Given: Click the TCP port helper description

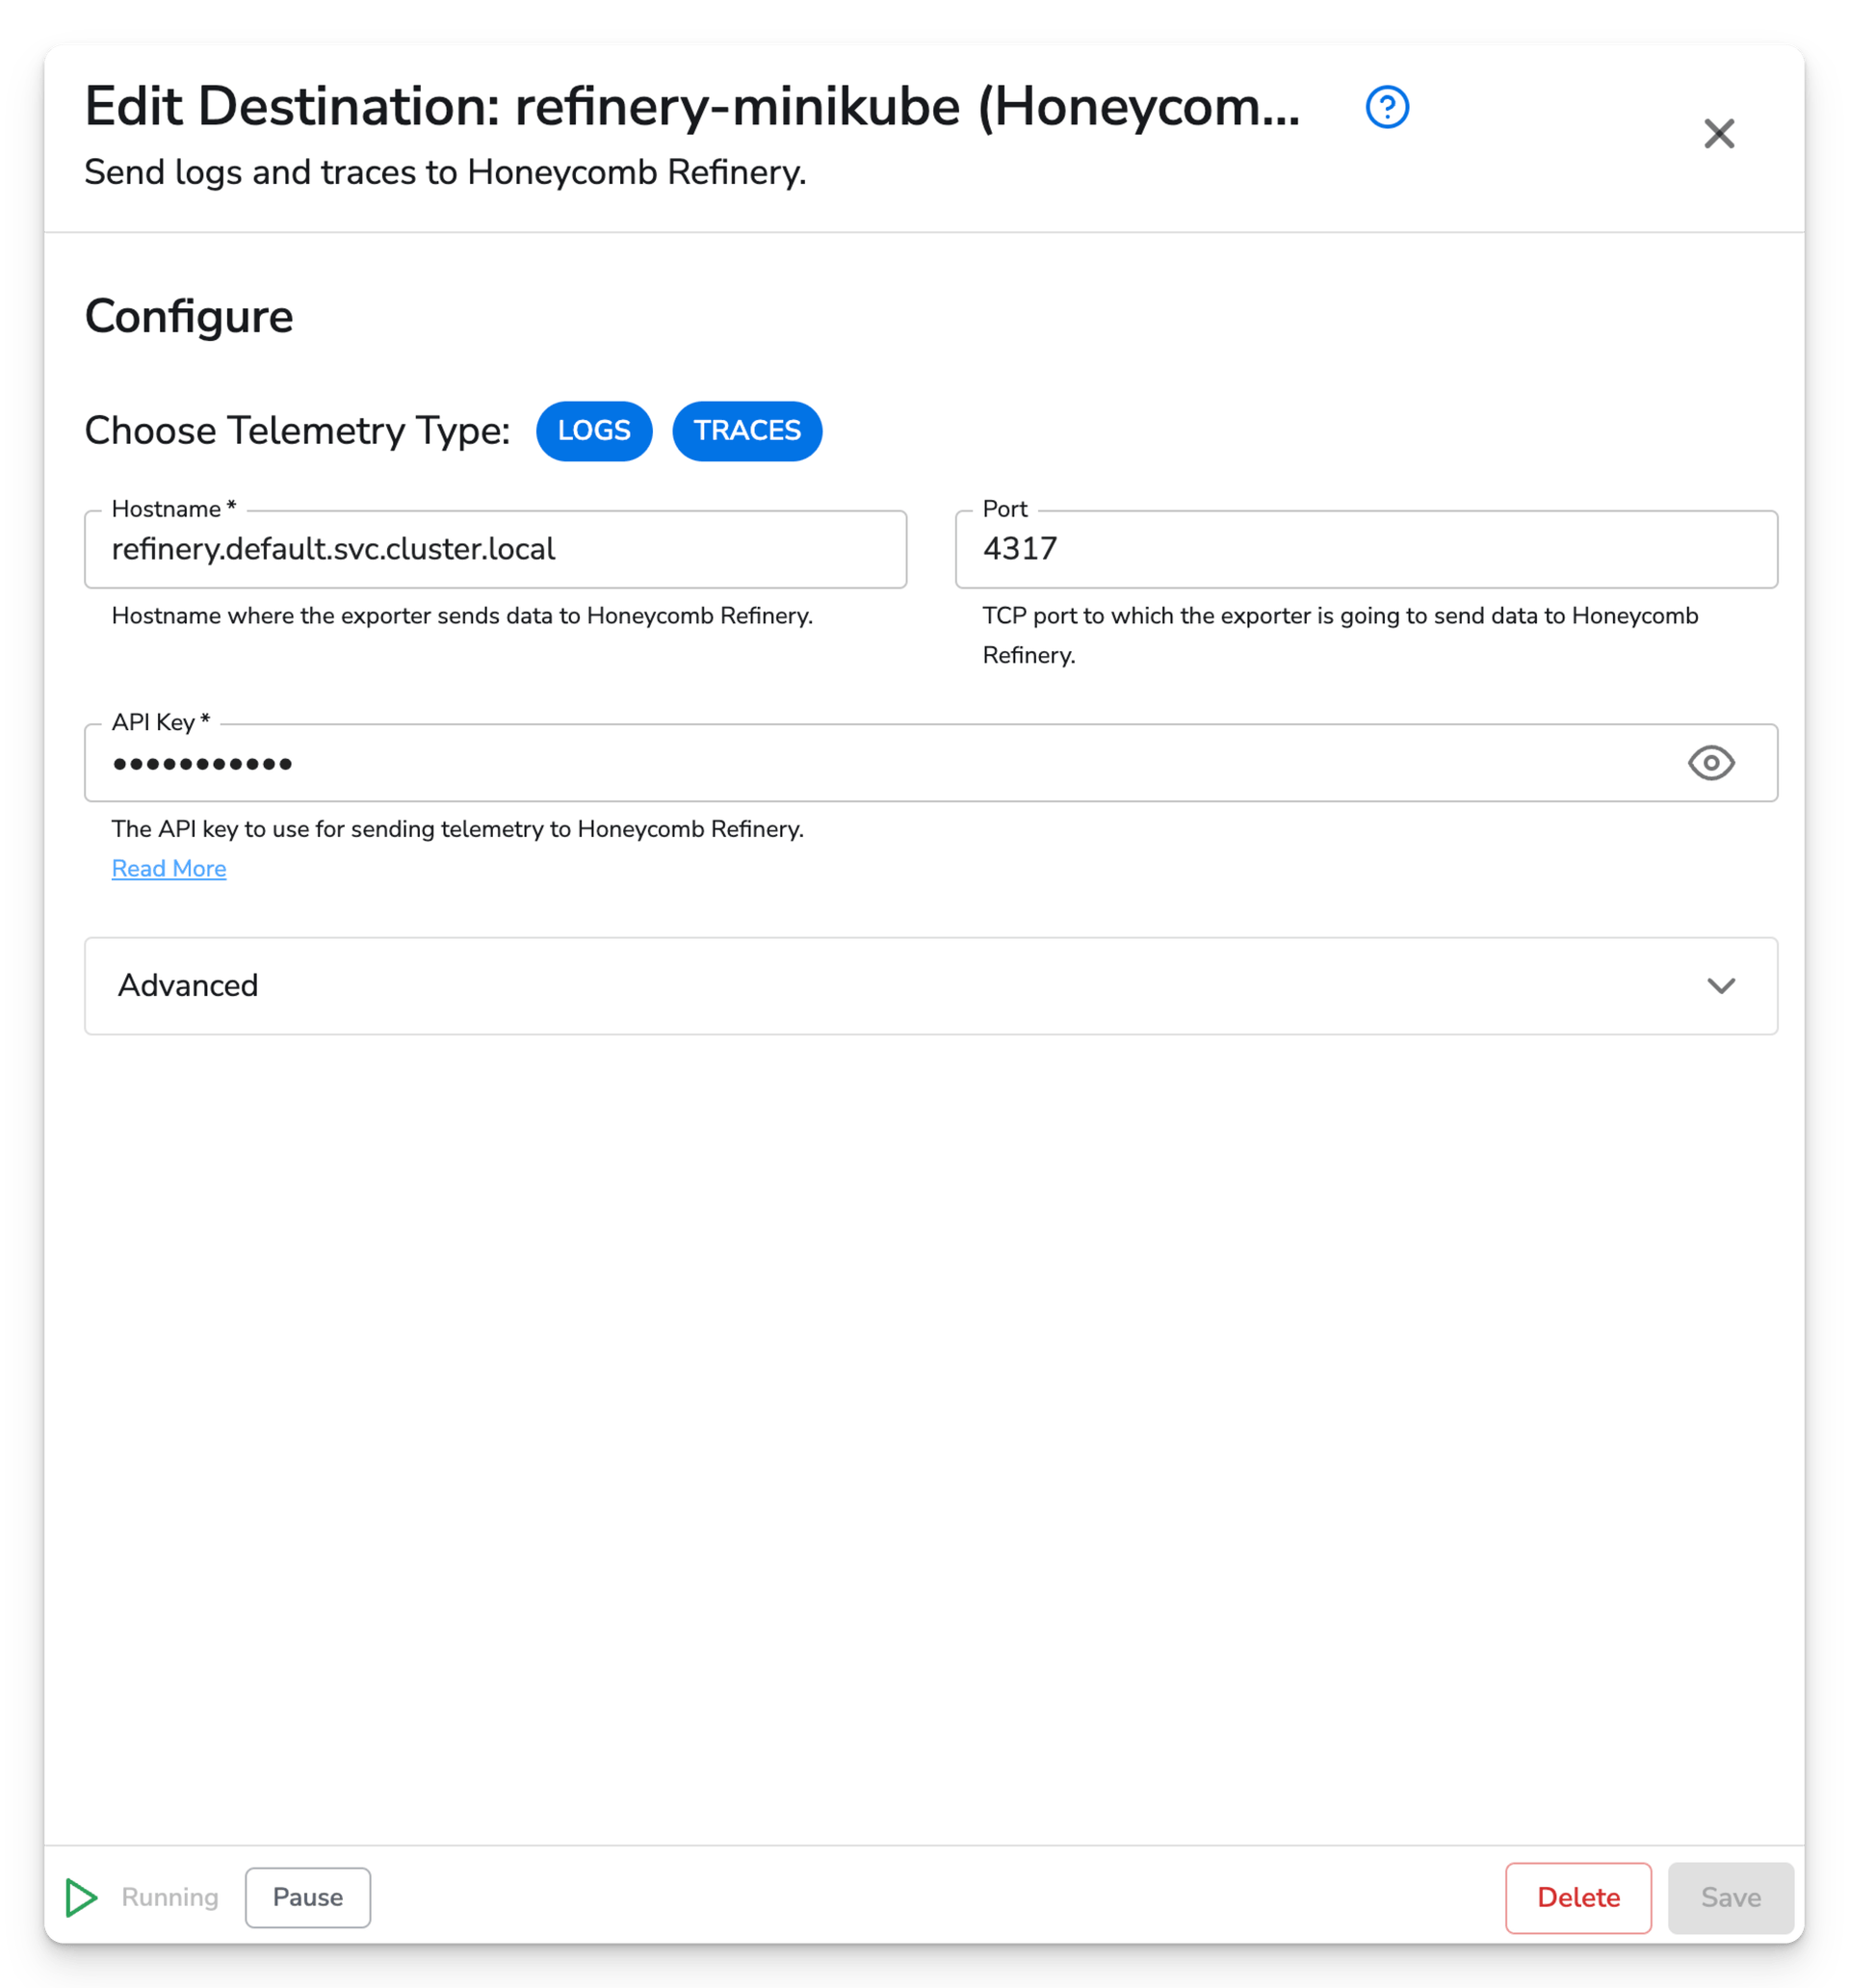Looking at the screenshot, I should pyautogui.click(x=1340, y=635).
